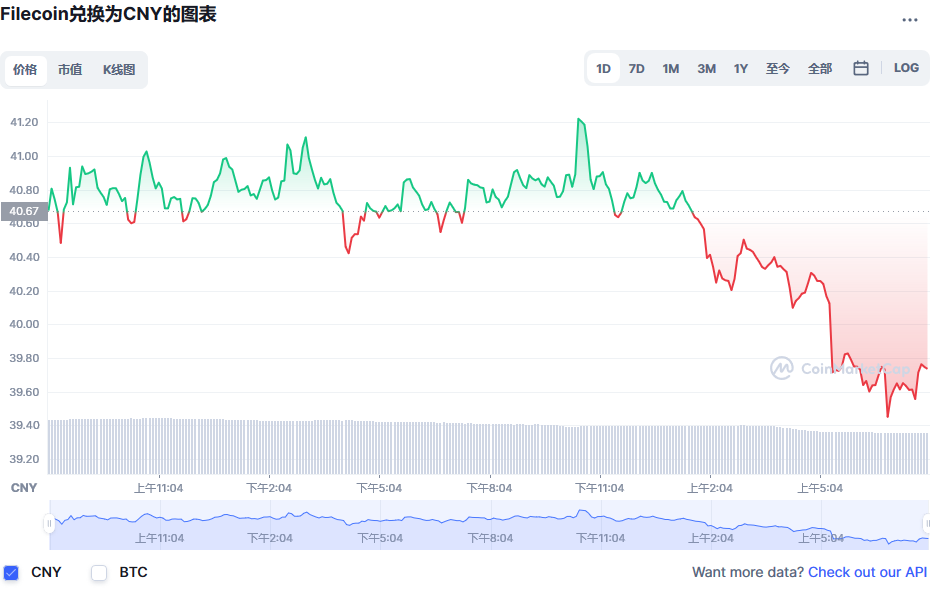Select the 1Y time range
The width and height of the screenshot is (930, 600).
(x=741, y=69)
